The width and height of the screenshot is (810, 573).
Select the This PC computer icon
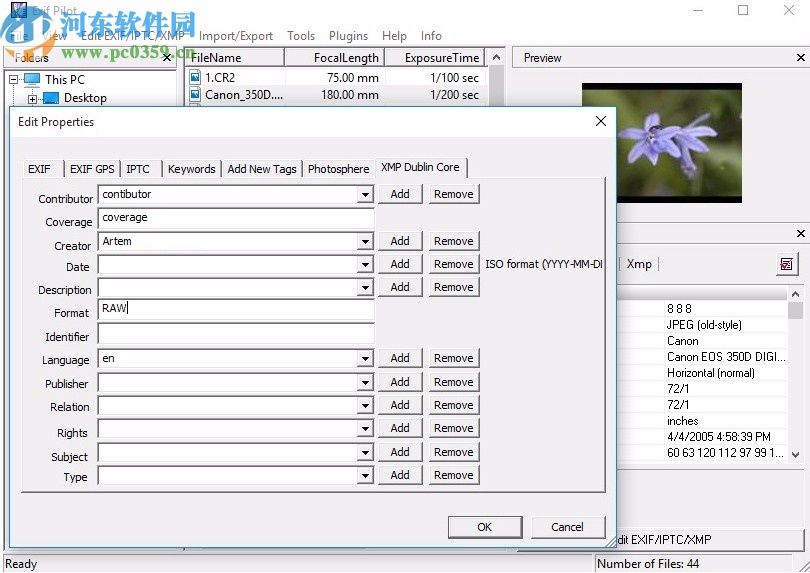[x=32, y=79]
